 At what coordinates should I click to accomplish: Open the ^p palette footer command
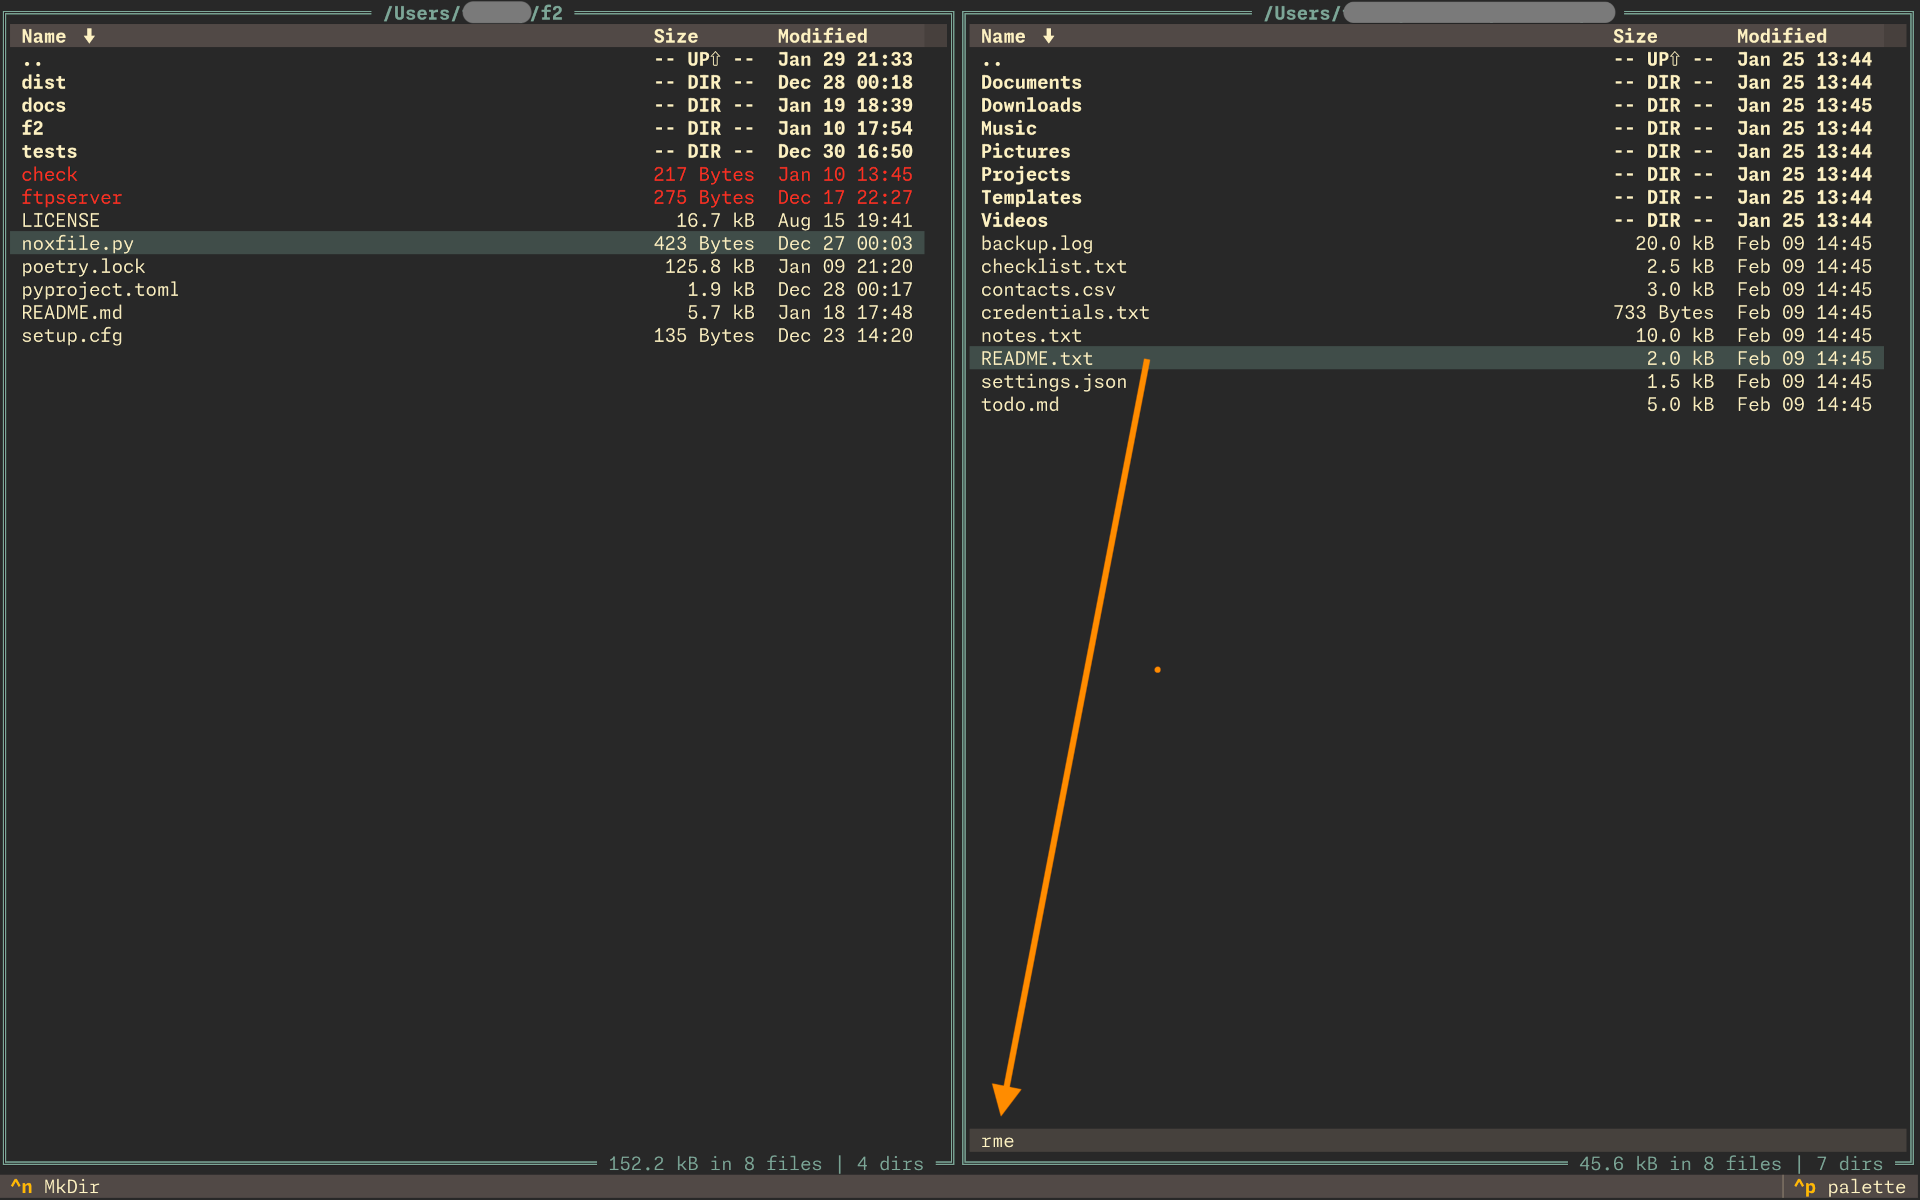[1849, 1187]
